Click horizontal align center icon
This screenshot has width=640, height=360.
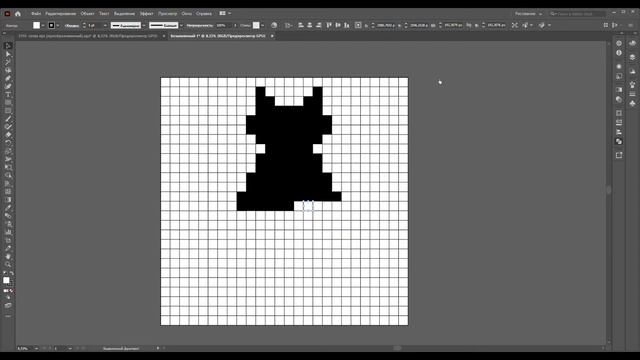(310, 25)
